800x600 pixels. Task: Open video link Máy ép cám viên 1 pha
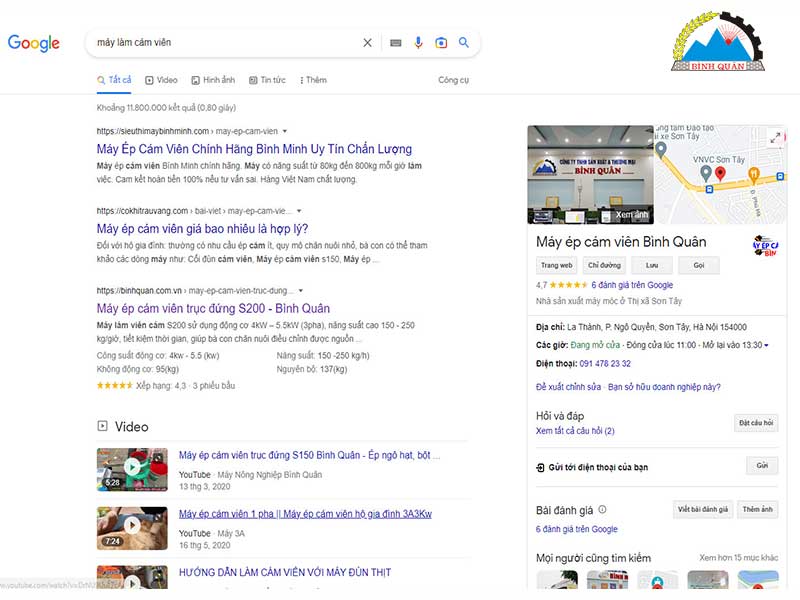[305, 514]
